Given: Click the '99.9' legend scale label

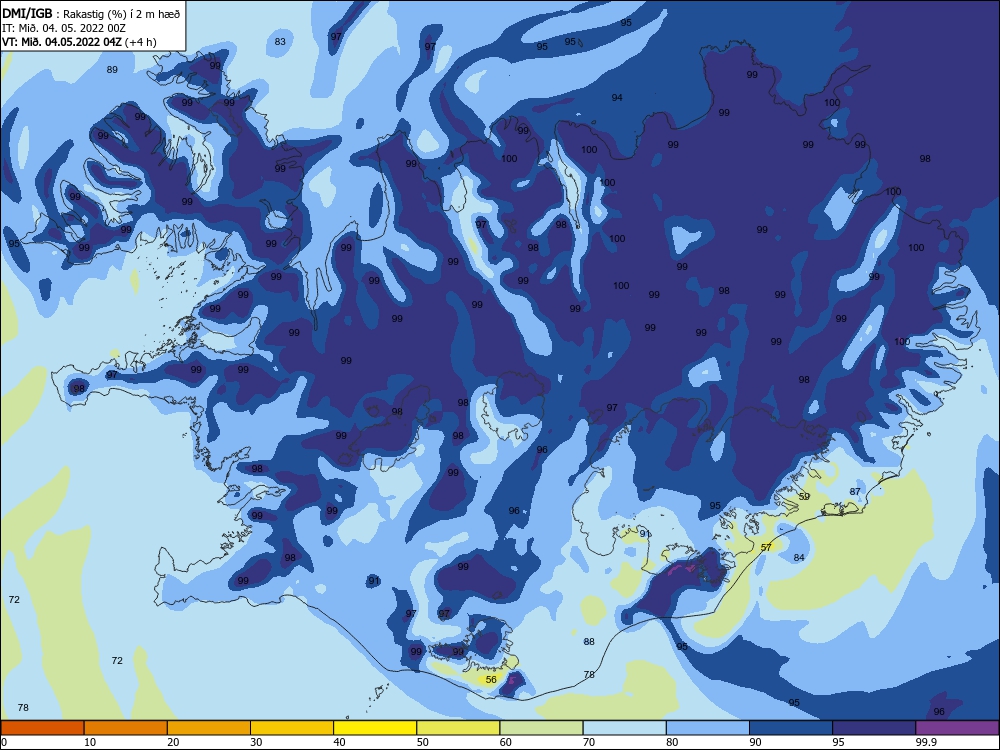Looking at the screenshot, I should (926, 742).
